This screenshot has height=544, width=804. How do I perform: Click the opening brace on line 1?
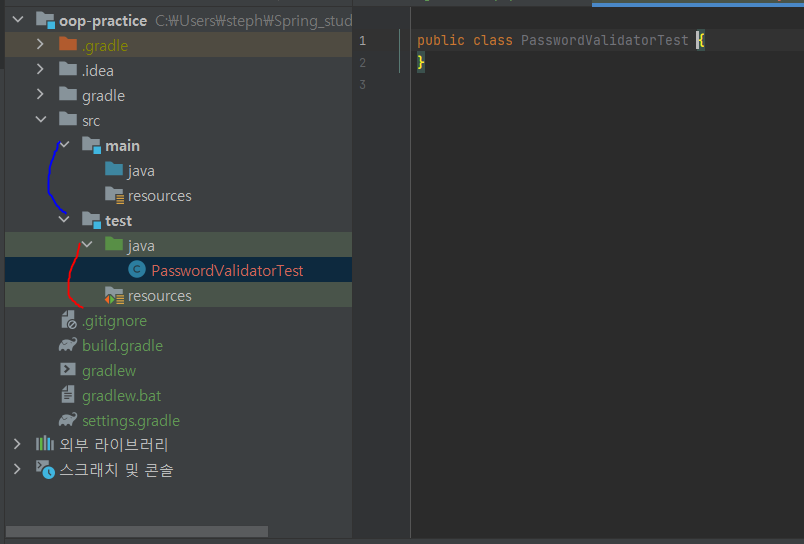[700, 41]
